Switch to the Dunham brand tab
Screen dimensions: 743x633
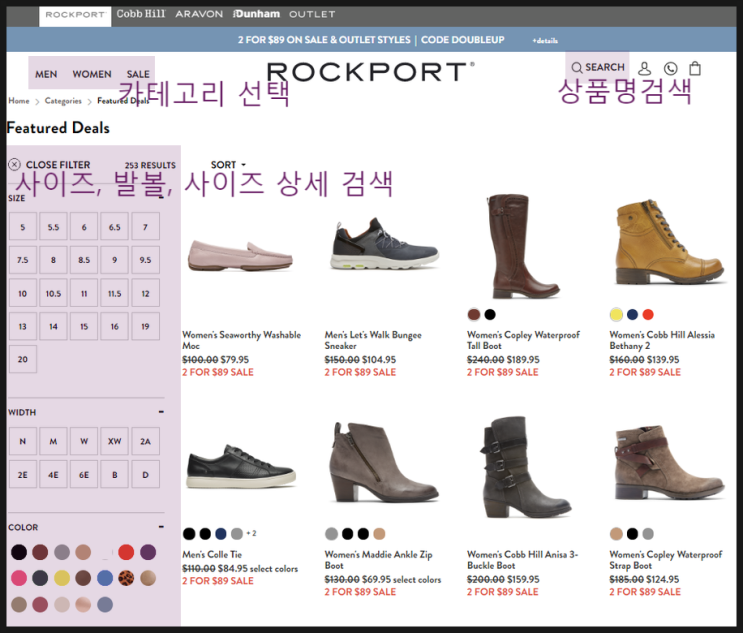pyautogui.click(x=256, y=14)
